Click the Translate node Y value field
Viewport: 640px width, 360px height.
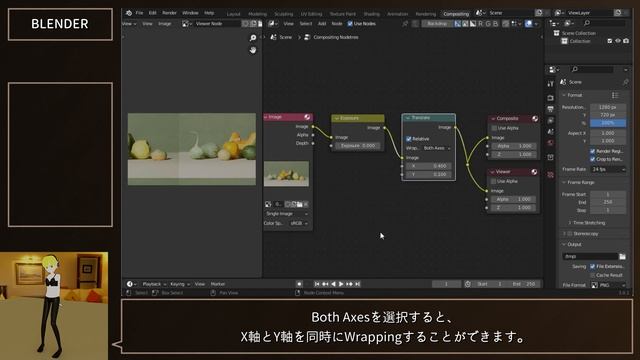point(428,174)
